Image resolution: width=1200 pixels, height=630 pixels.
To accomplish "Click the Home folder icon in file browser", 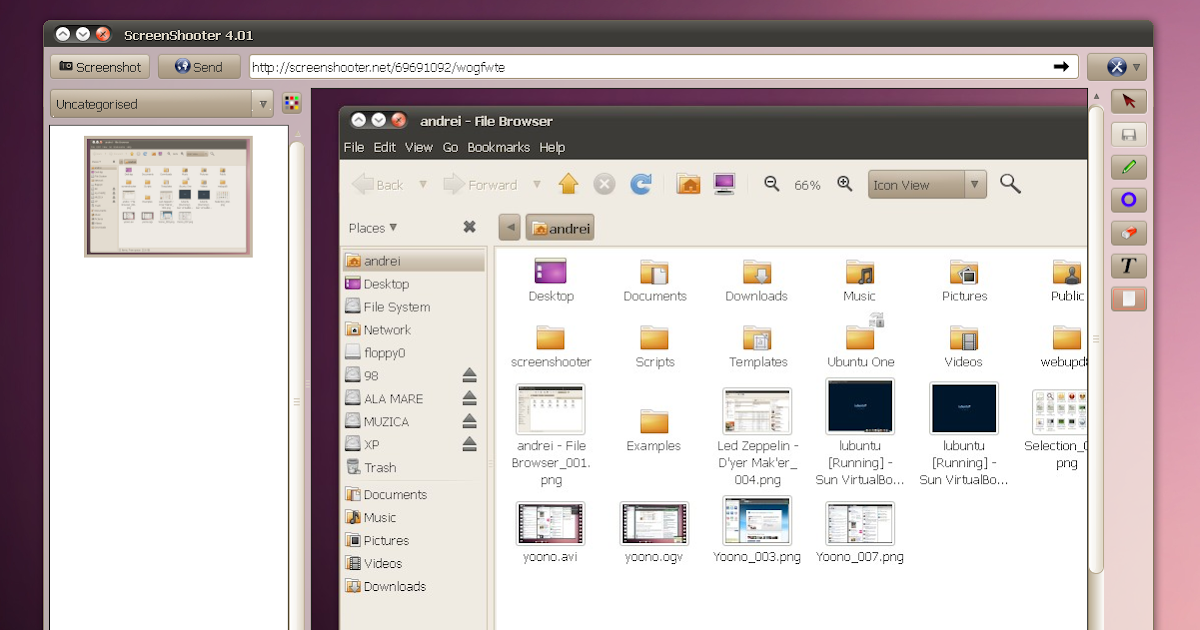I will [x=688, y=184].
